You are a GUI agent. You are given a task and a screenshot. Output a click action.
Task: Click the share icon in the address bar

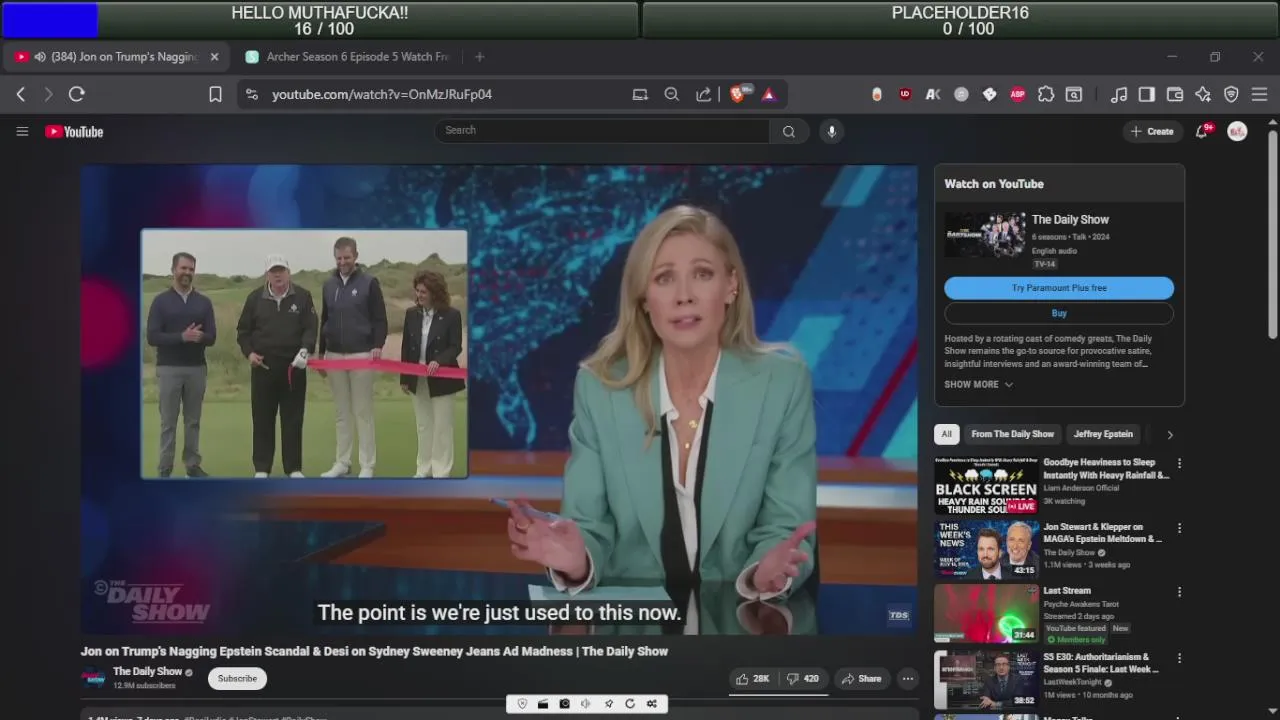(x=704, y=94)
